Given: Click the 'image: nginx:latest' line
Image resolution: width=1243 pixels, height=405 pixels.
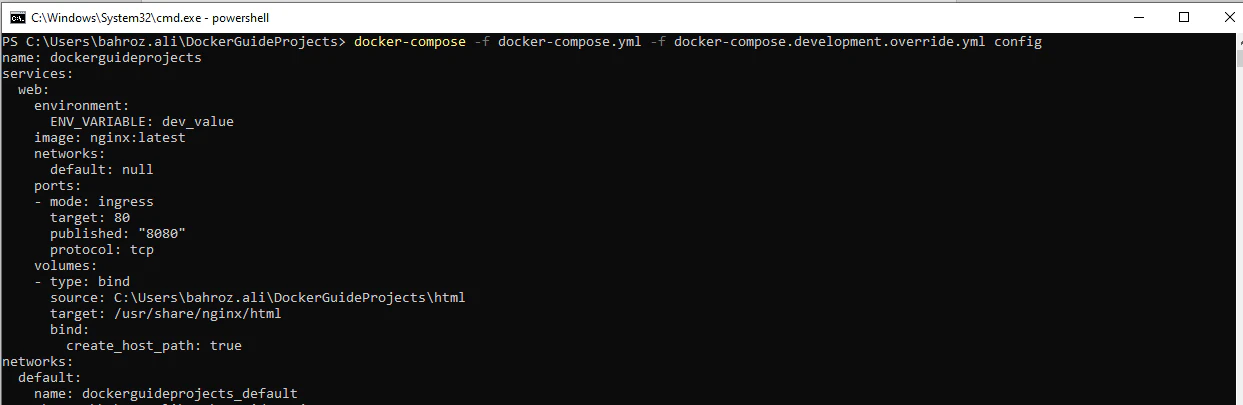Looking at the screenshot, I should (x=110, y=138).
